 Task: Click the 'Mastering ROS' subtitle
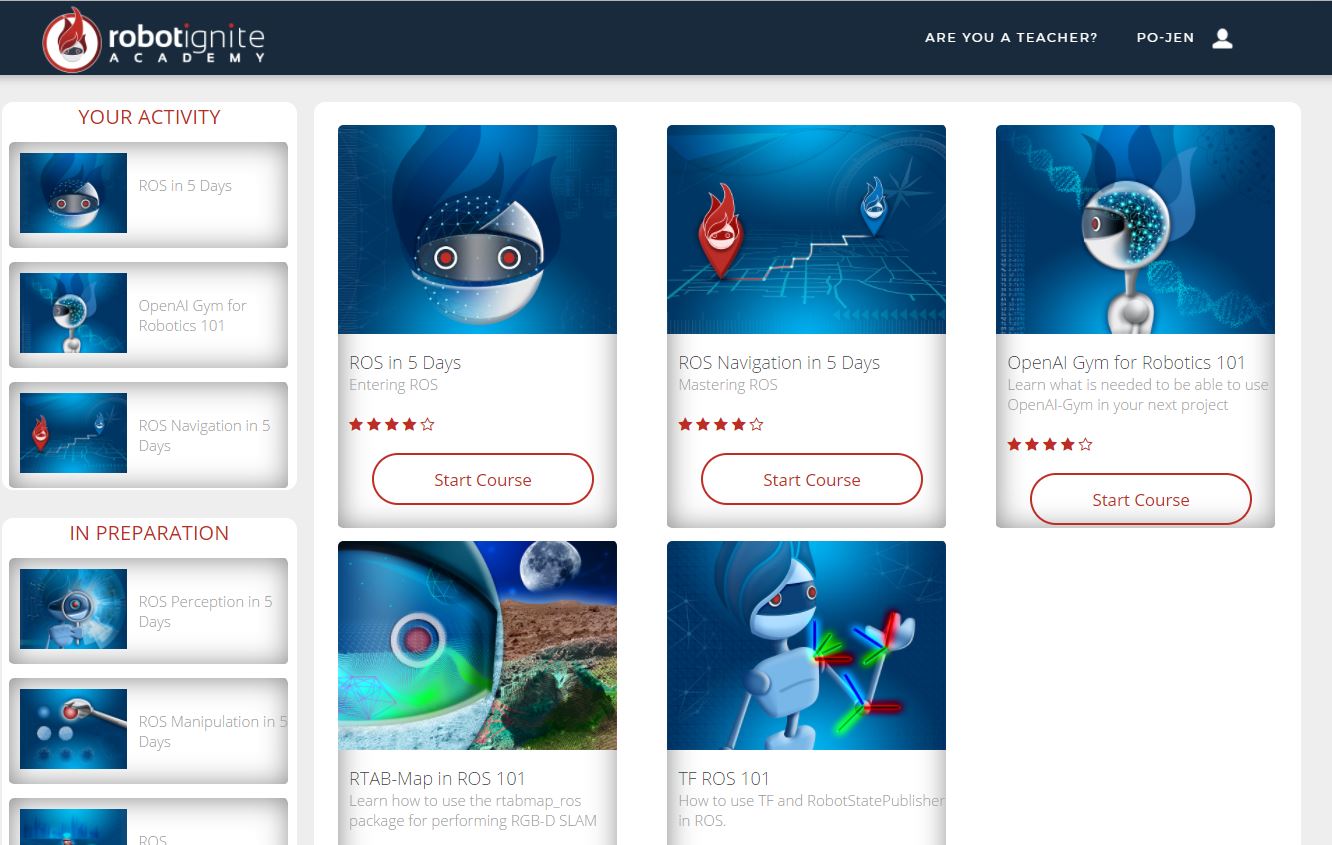point(728,385)
